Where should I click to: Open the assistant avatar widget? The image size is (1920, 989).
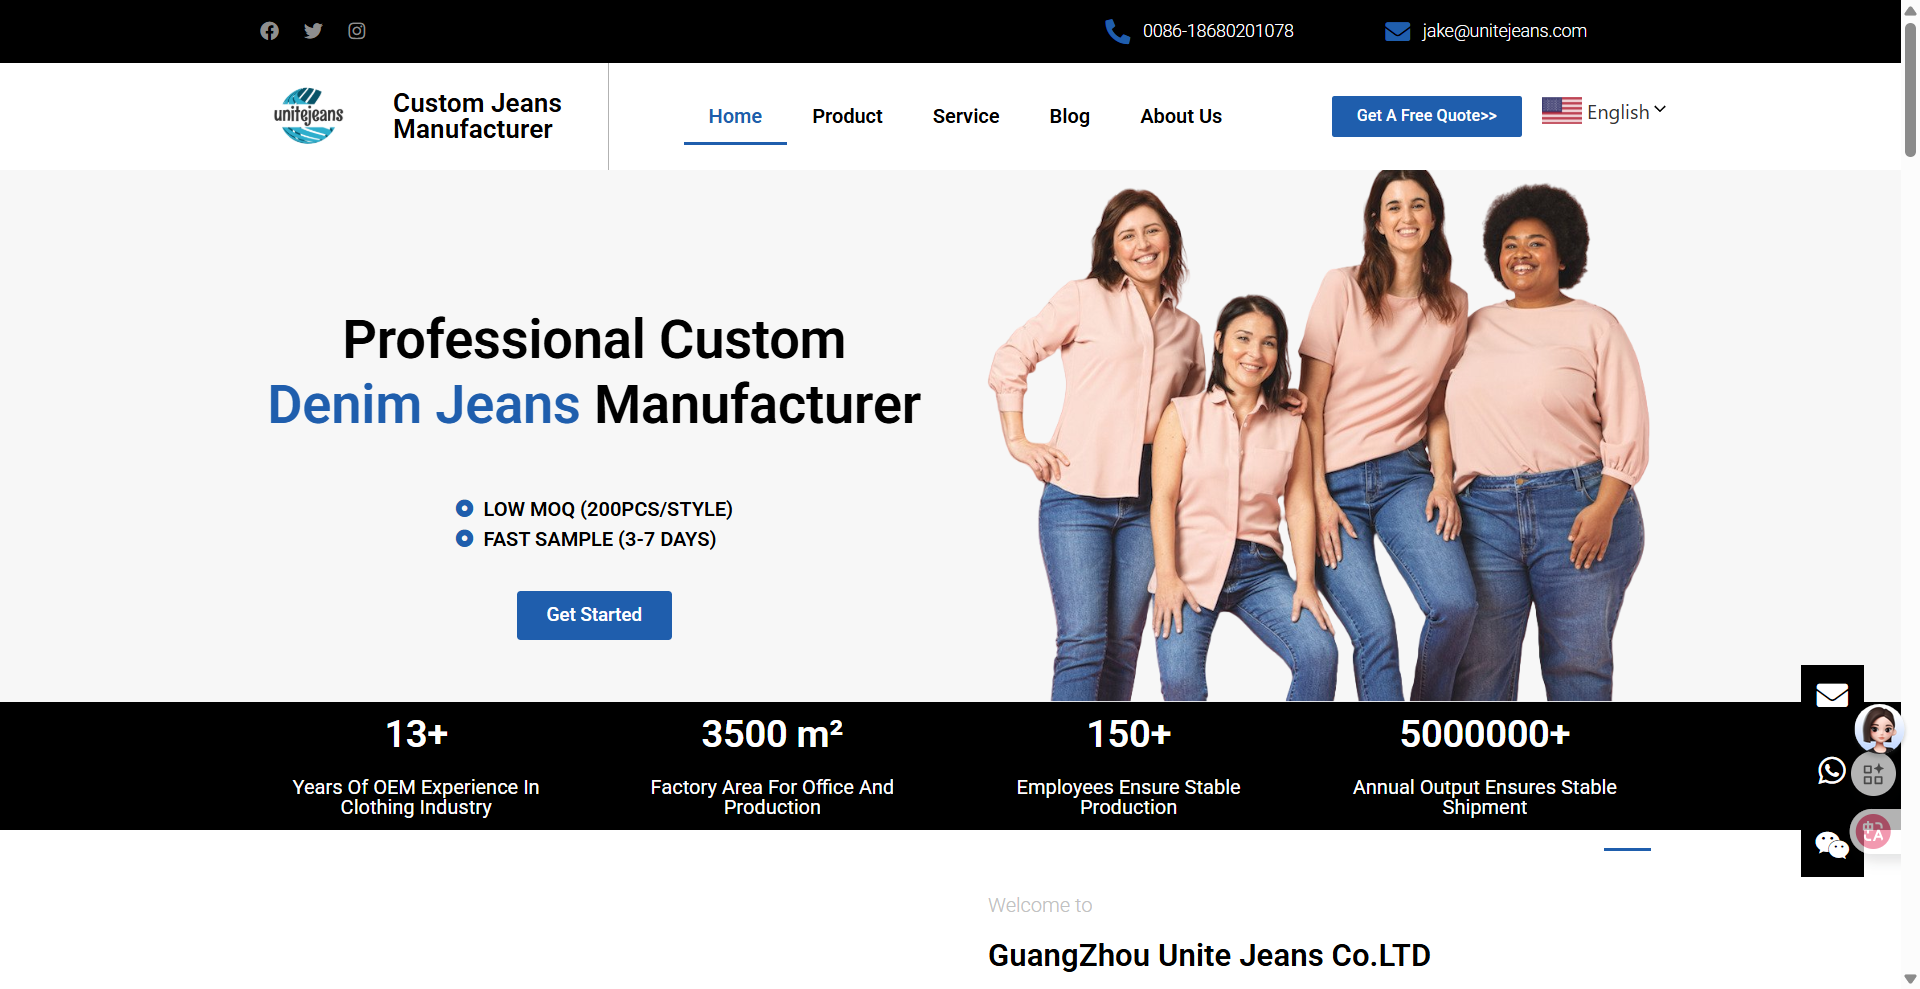tap(1879, 728)
